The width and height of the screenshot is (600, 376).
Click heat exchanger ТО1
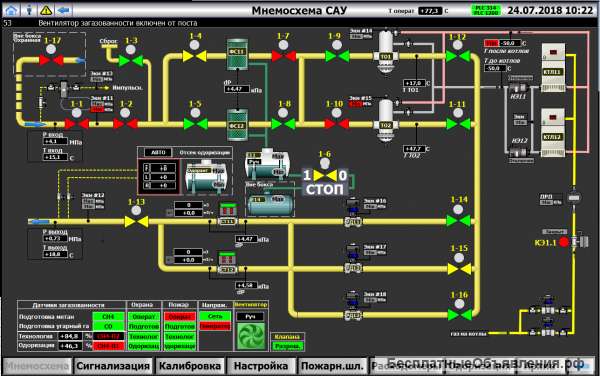(386, 52)
